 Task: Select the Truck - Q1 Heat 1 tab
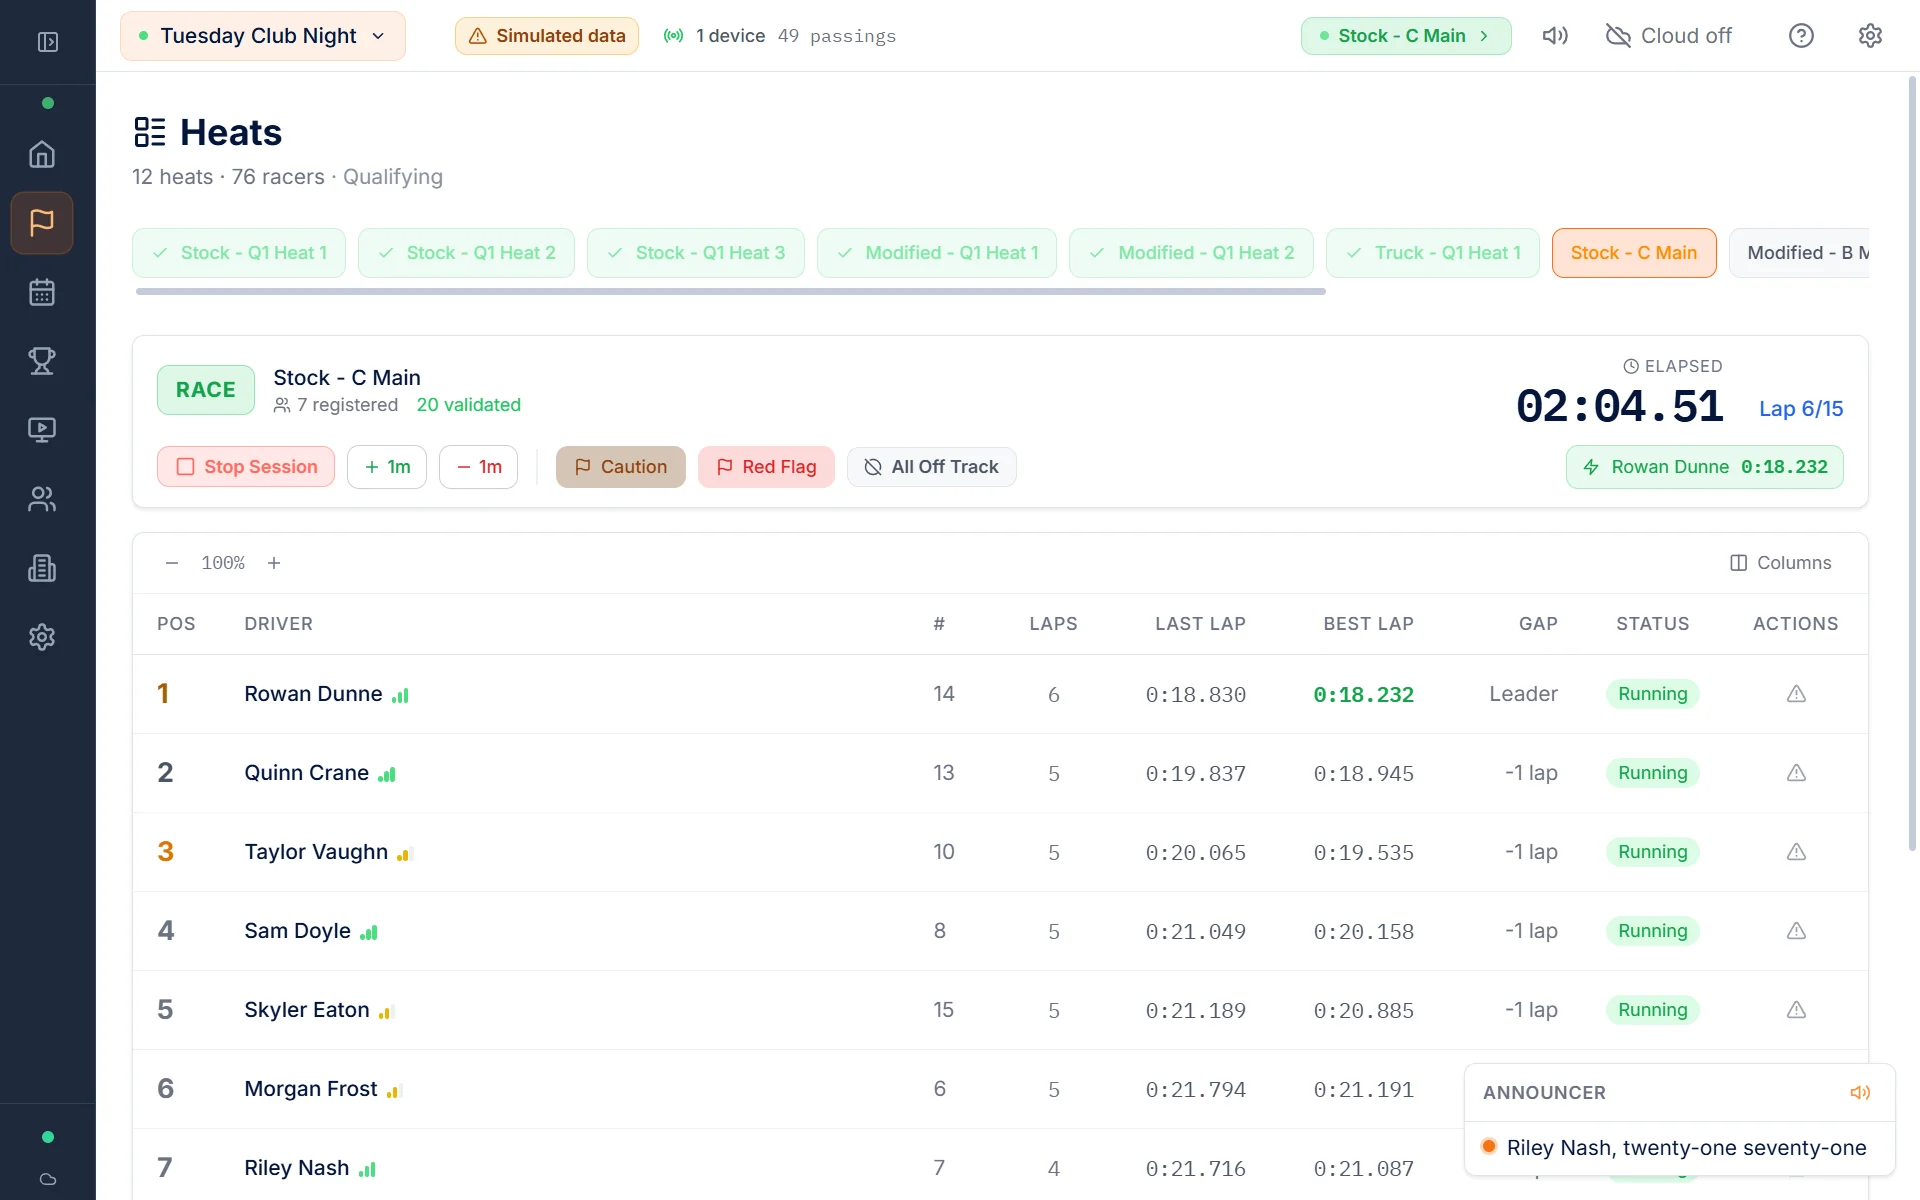(x=1433, y=253)
